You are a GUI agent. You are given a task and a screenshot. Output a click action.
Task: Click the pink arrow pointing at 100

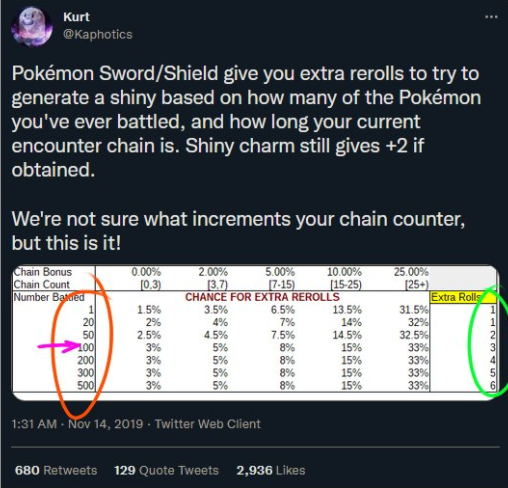[x=59, y=346]
